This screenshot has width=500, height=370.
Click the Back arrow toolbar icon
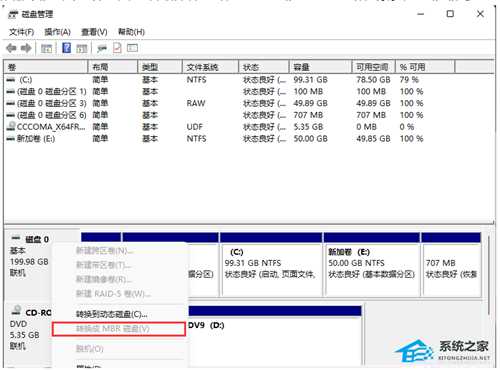pos(11,48)
